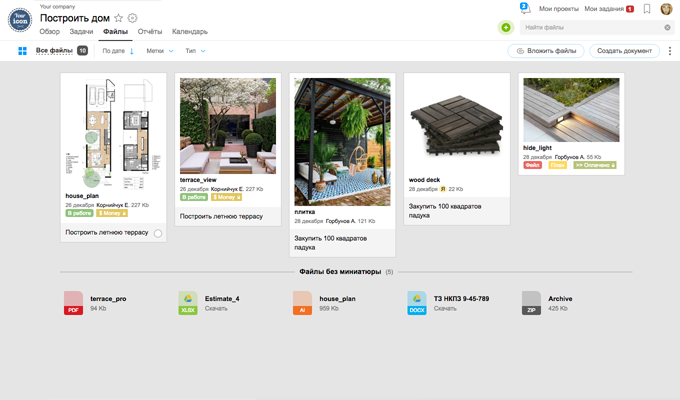This screenshot has width=680, height=400.
Task: Open the Отчёты tab
Action: click(150, 32)
